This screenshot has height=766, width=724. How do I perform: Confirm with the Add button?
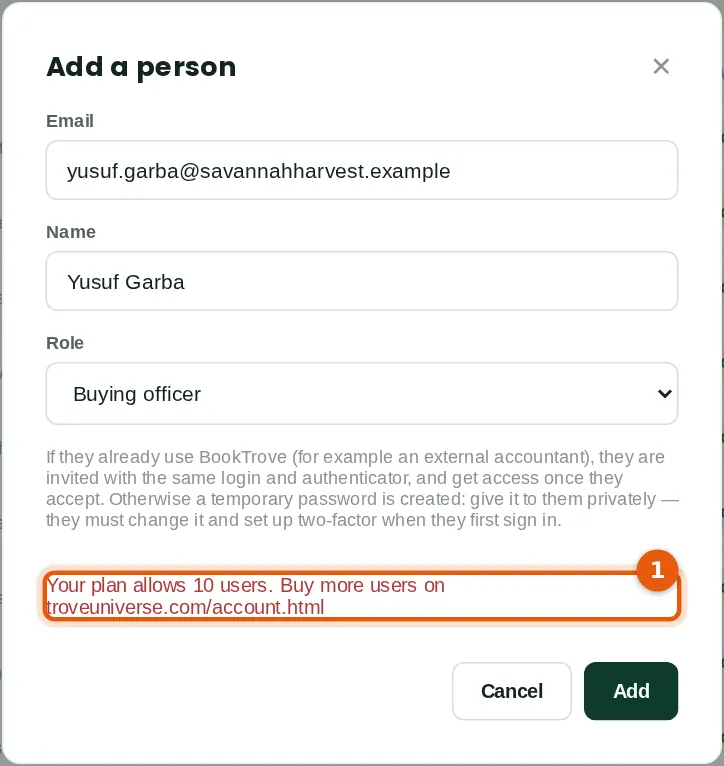tap(631, 691)
